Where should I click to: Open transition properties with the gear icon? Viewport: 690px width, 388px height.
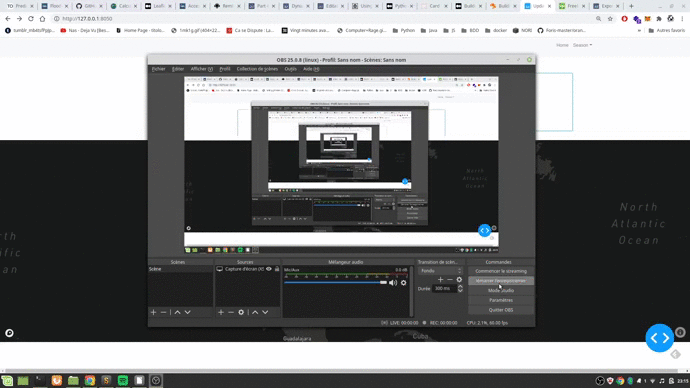[x=459, y=279]
